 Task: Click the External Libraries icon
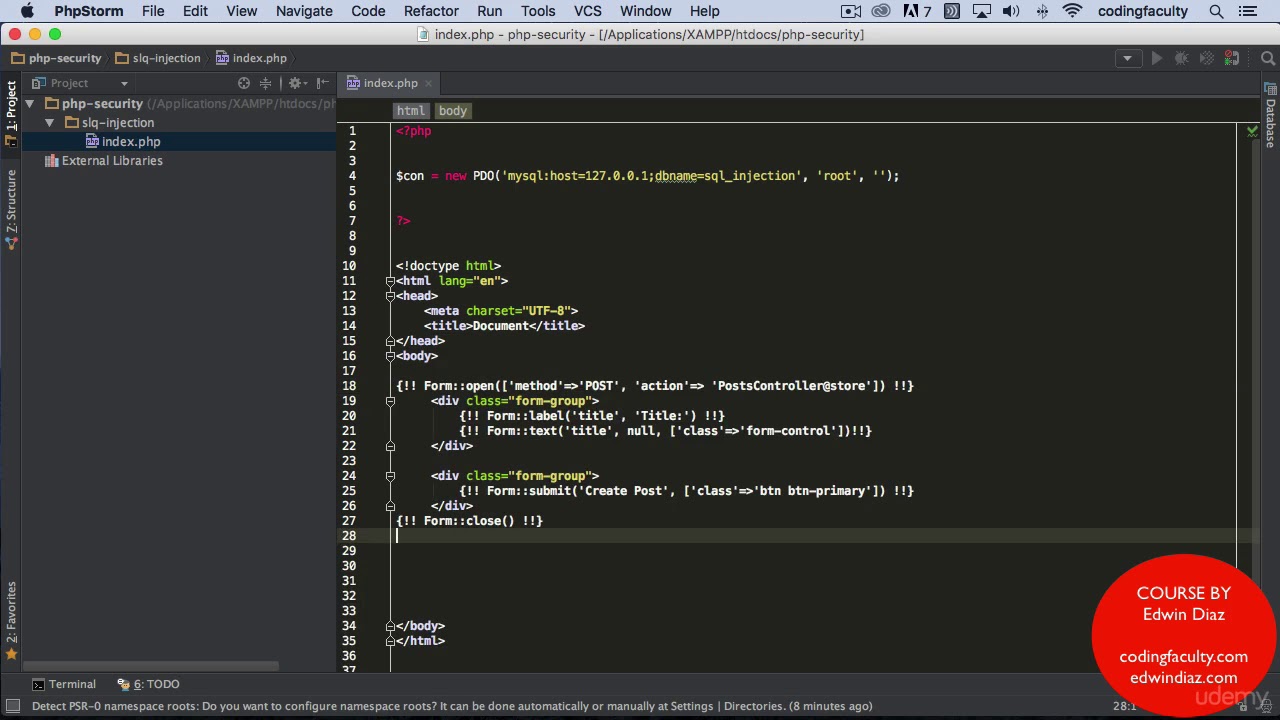(52, 161)
